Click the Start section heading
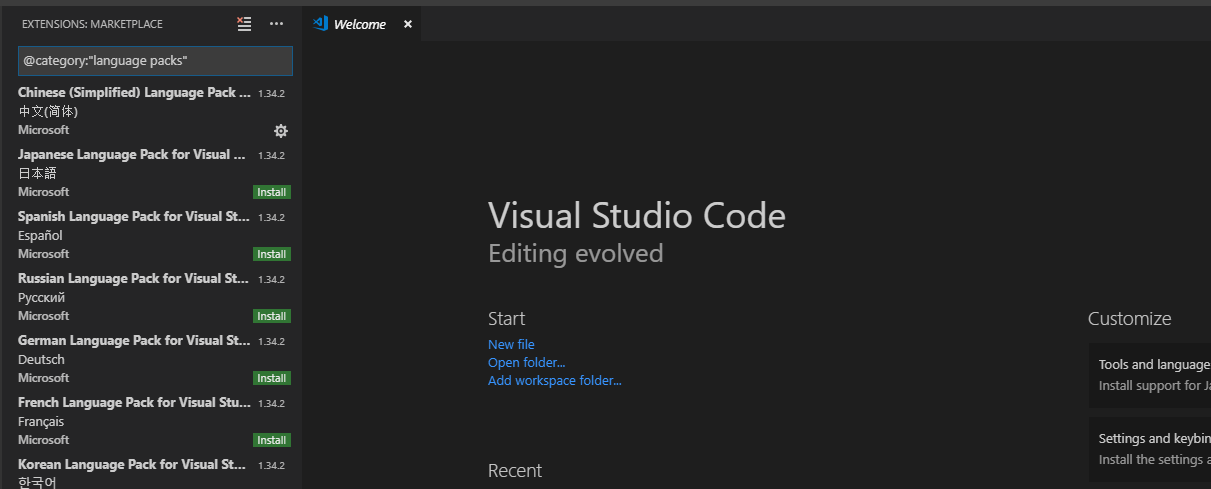Screen dimensions: 1211x489 point(506,319)
